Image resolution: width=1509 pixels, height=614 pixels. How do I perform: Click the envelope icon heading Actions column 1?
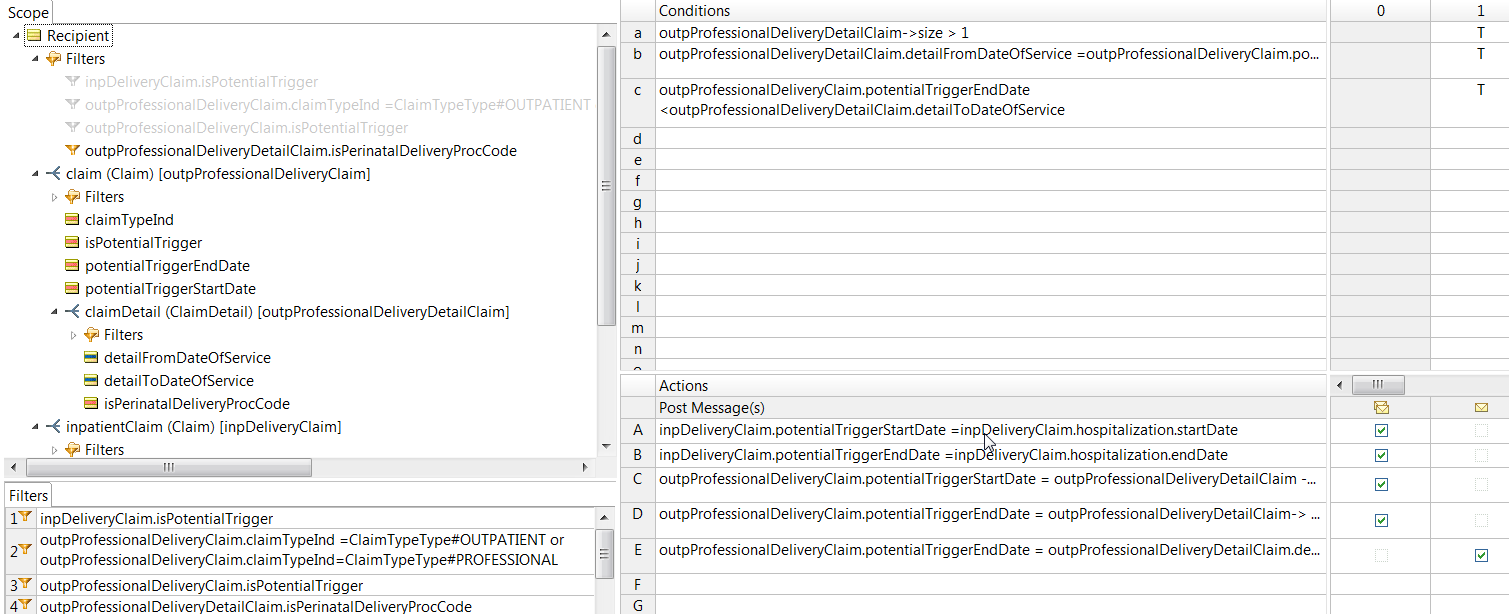(1481, 408)
